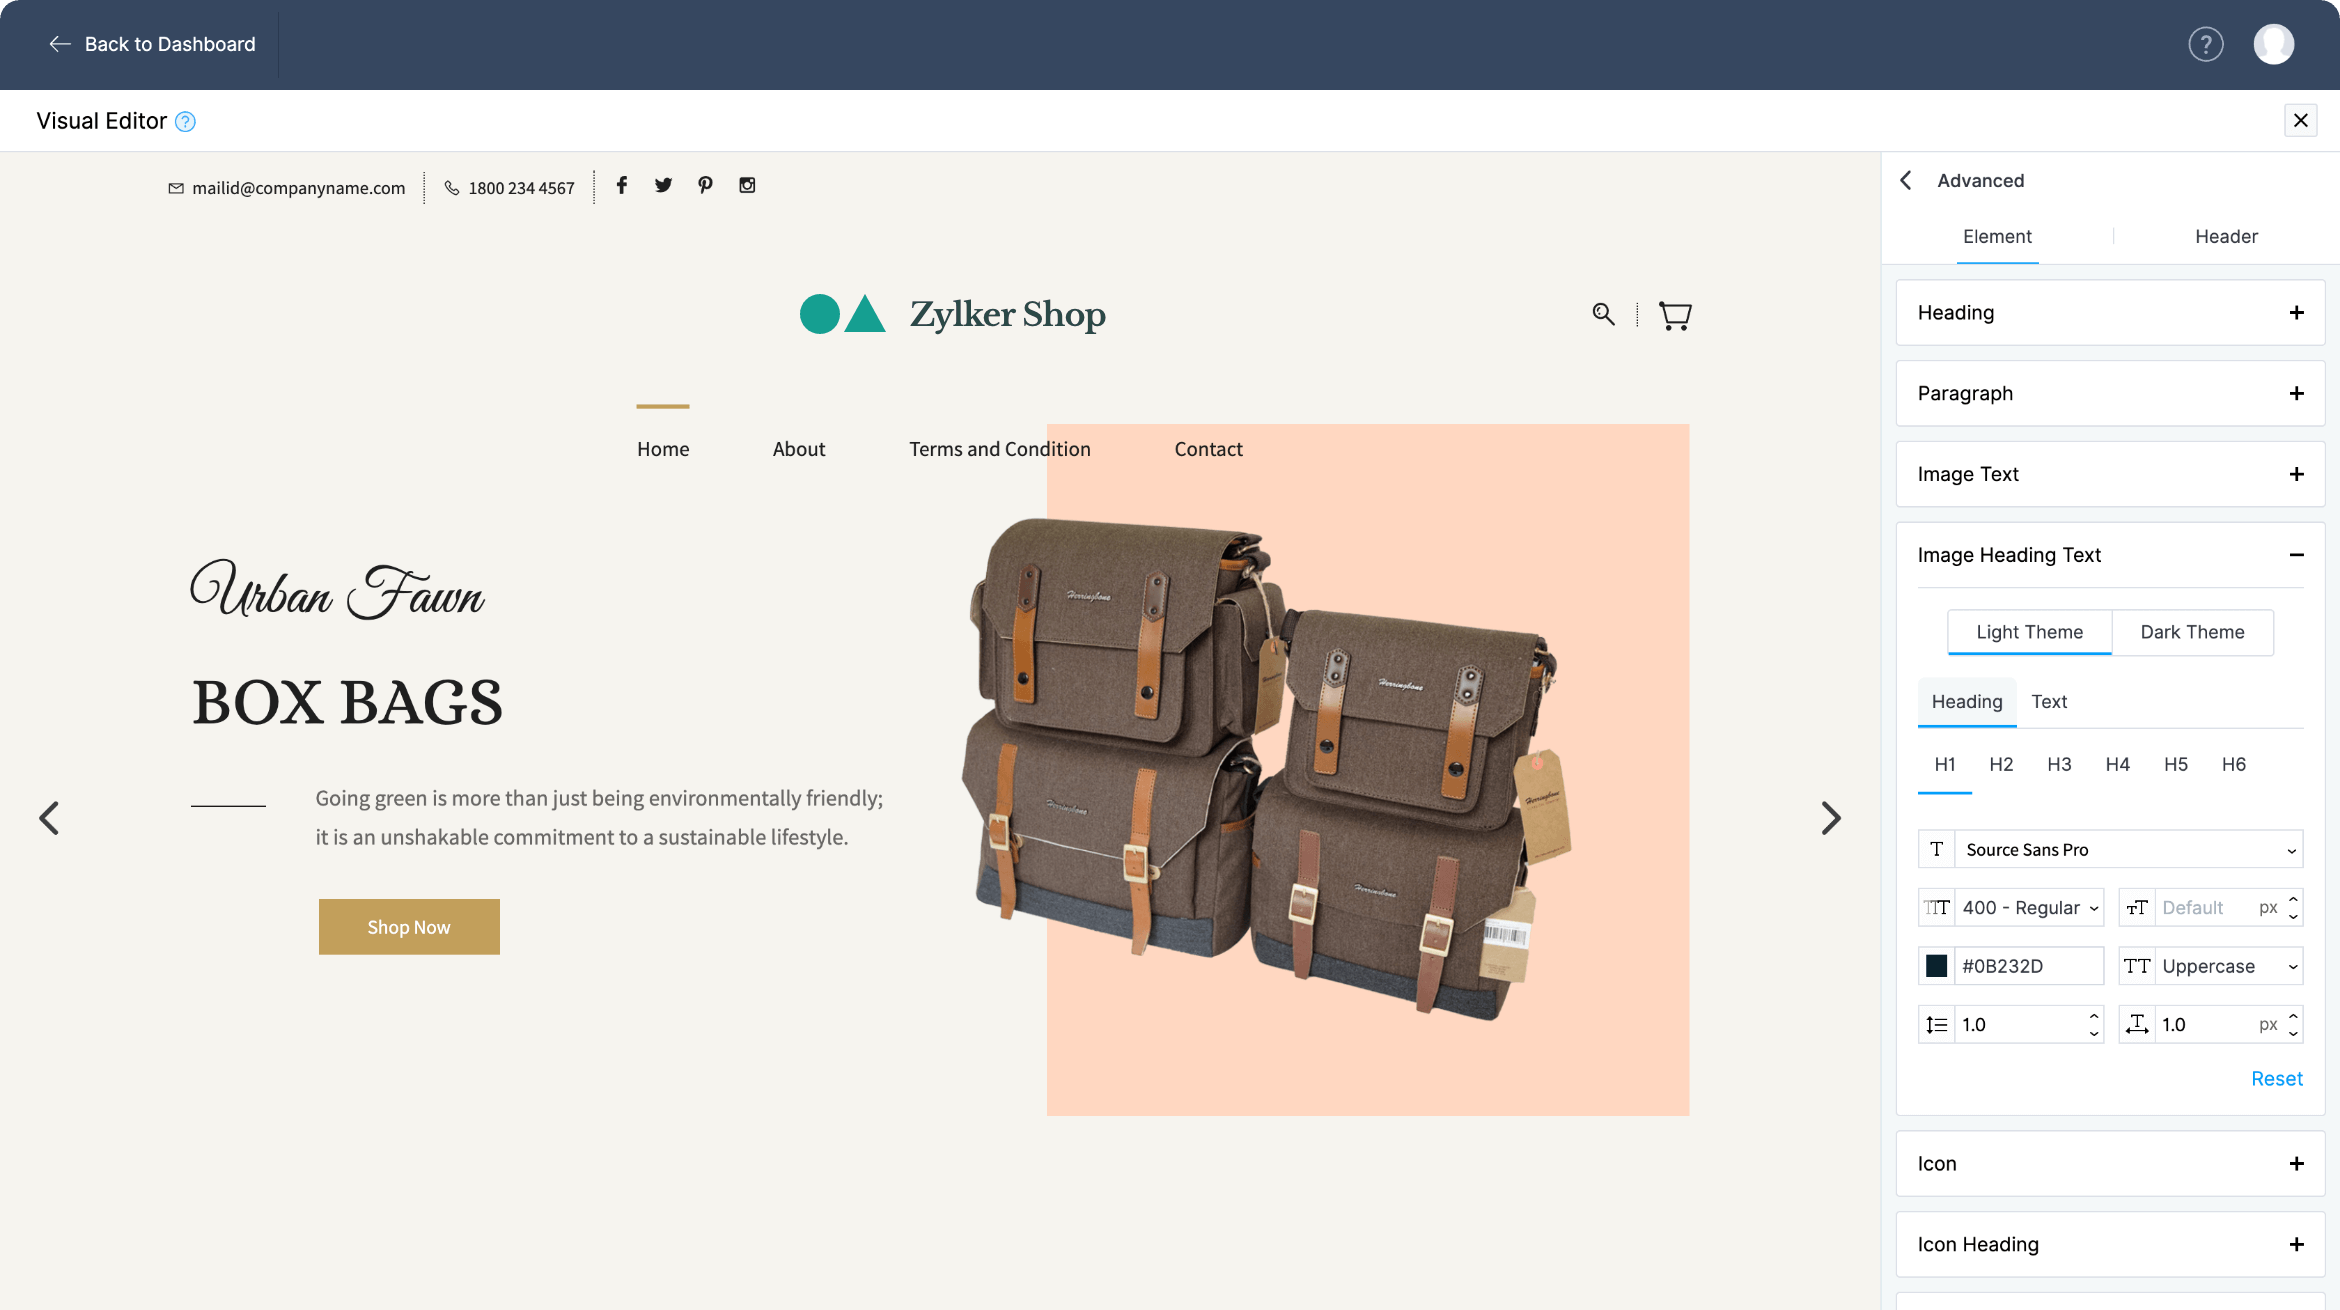Image resolution: width=2340 pixels, height=1310 pixels.
Task: Click the help question mark icon in the top bar
Action: (2205, 44)
